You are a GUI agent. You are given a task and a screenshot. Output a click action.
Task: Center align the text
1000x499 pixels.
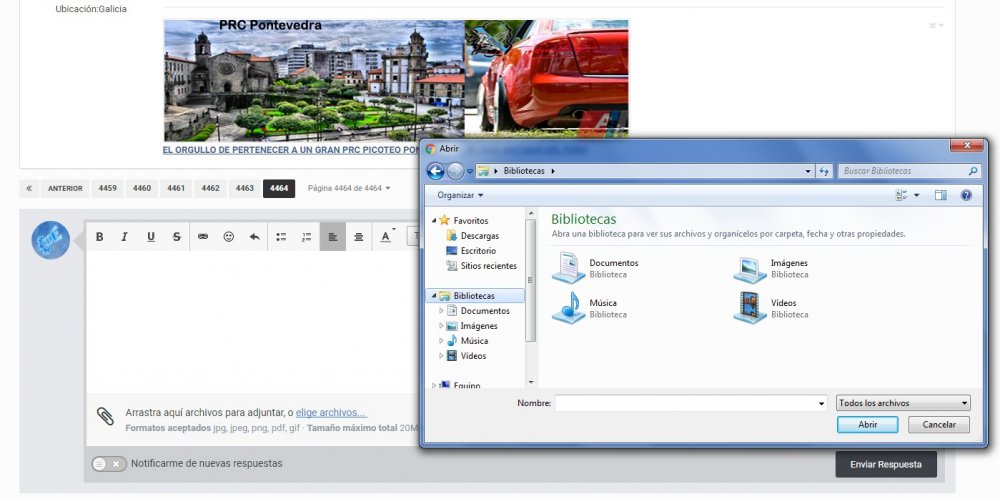(359, 237)
